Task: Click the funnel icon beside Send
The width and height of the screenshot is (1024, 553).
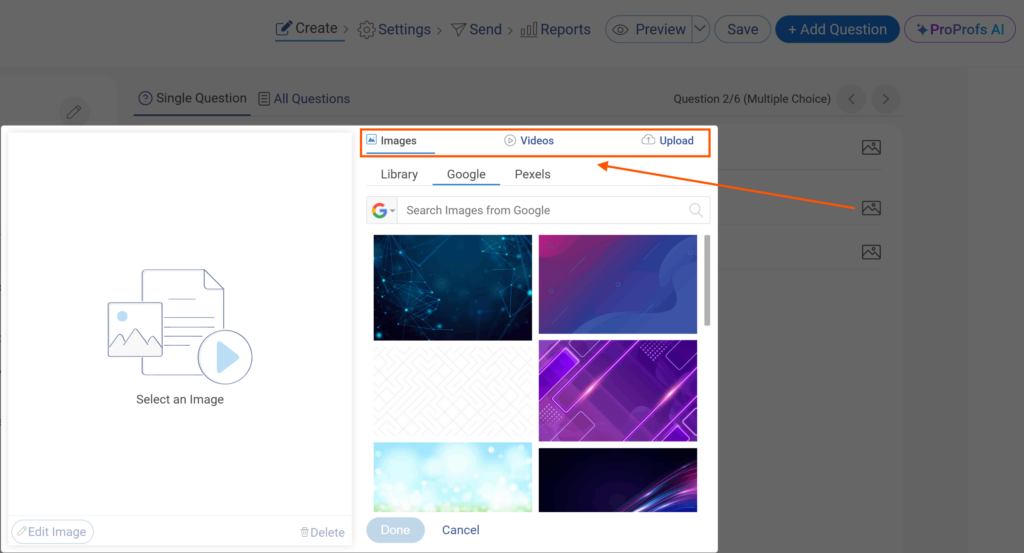Action: (458, 30)
